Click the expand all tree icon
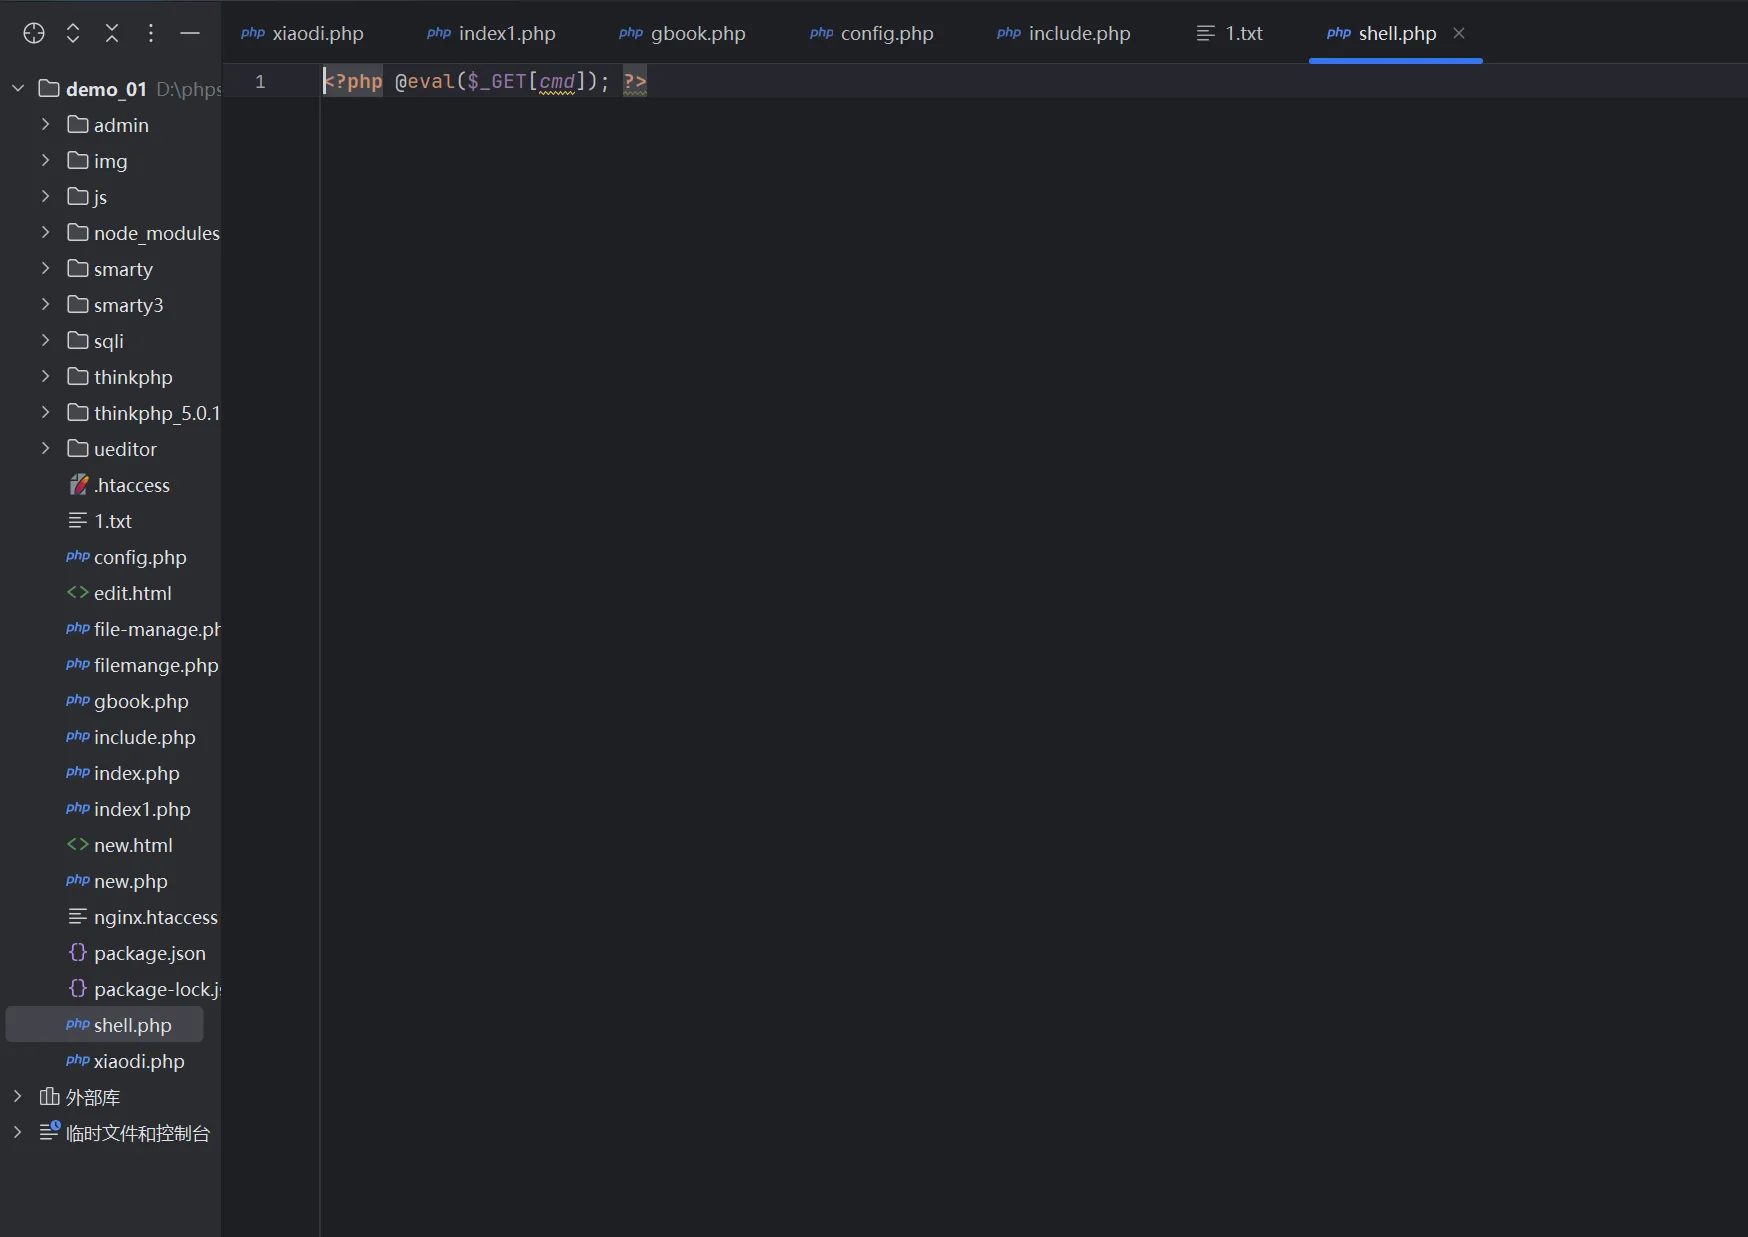 point(73,33)
